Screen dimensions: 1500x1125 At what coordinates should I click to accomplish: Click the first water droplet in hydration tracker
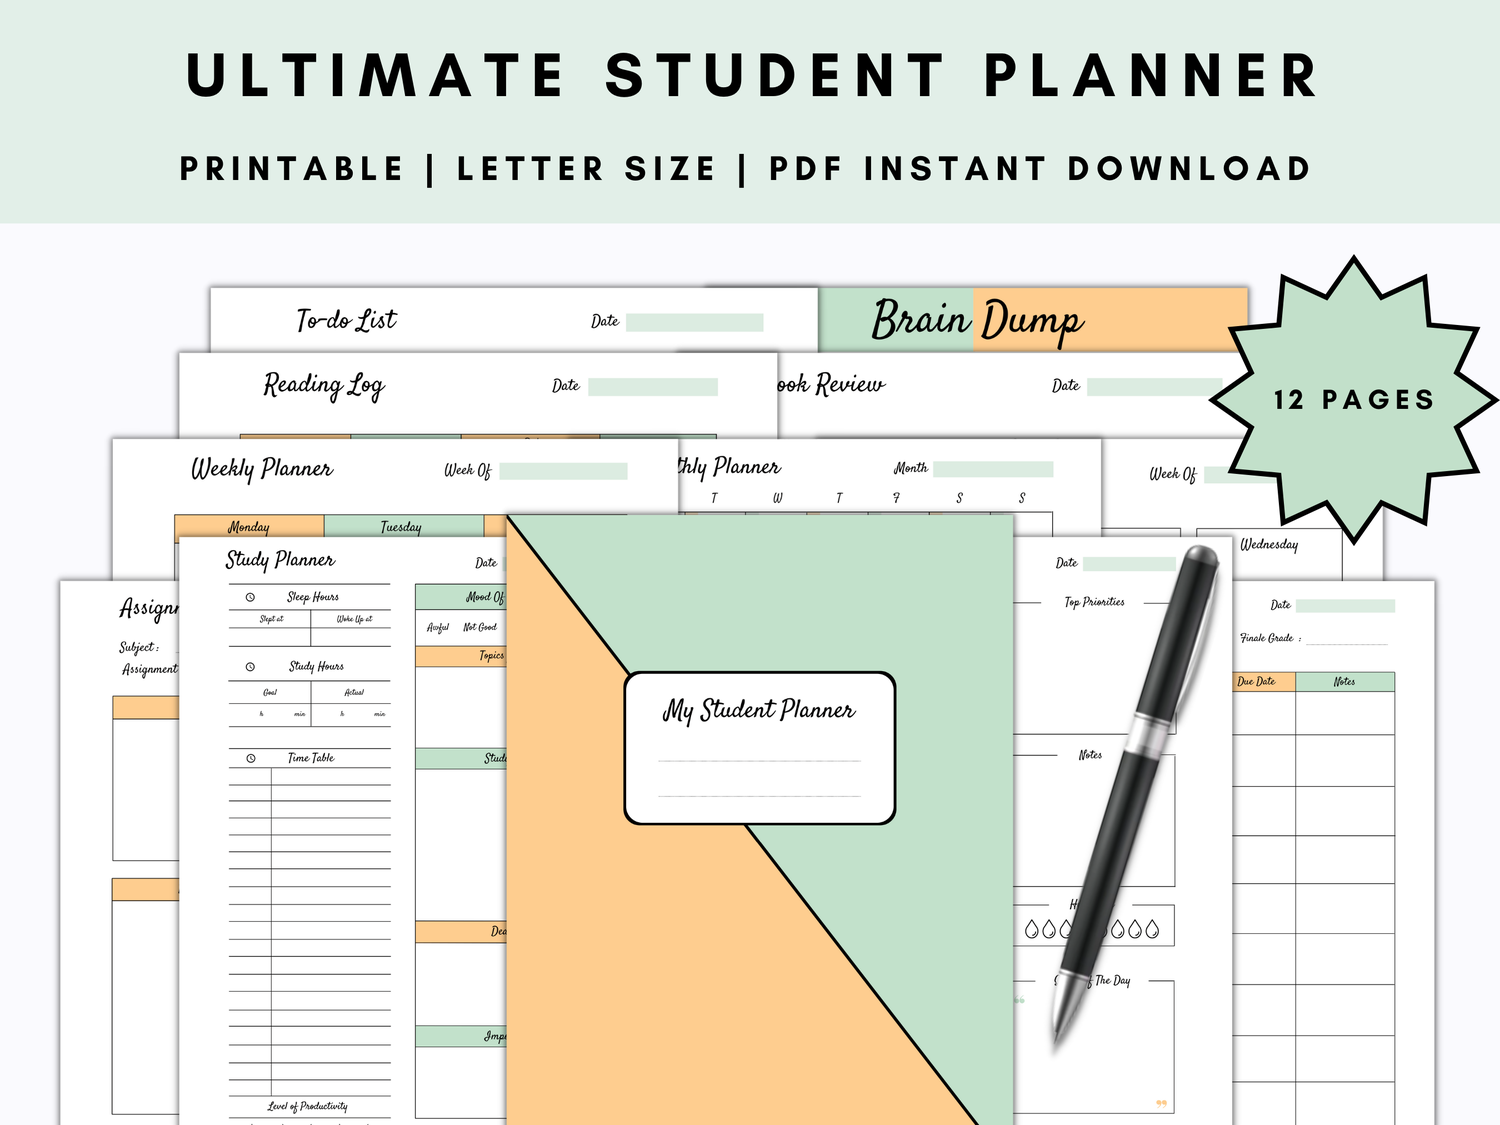click(1032, 929)
